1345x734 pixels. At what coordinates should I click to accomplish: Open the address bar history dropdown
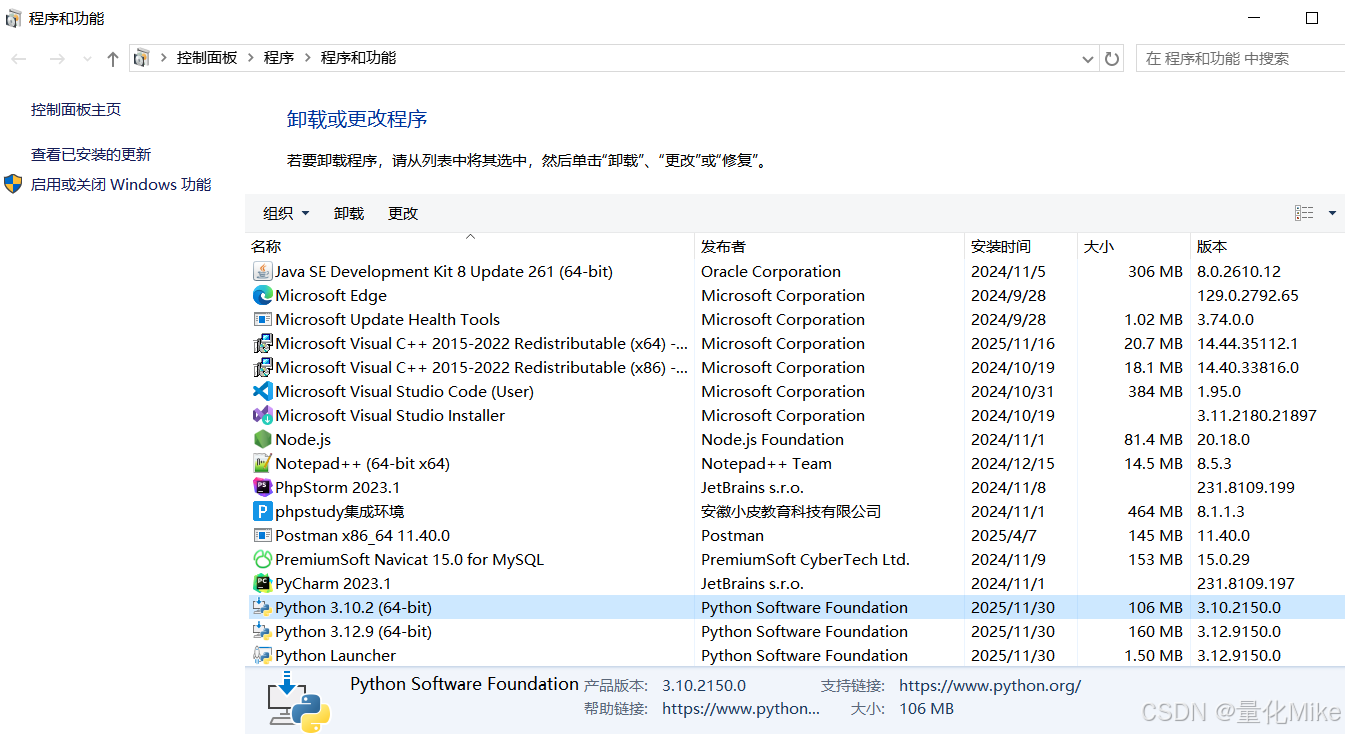(1088, 59)
